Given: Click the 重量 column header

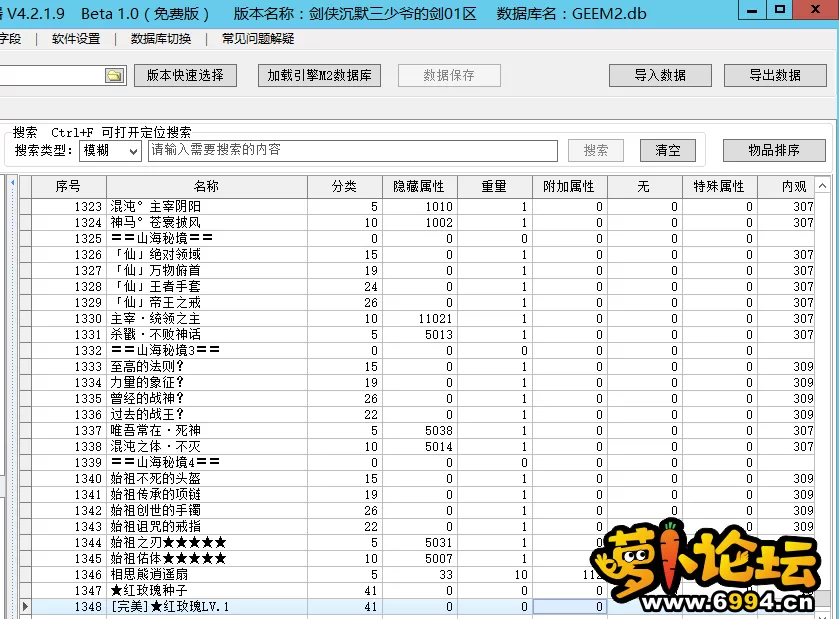Looking at the screenshot, I should click(x=494, y=186).
